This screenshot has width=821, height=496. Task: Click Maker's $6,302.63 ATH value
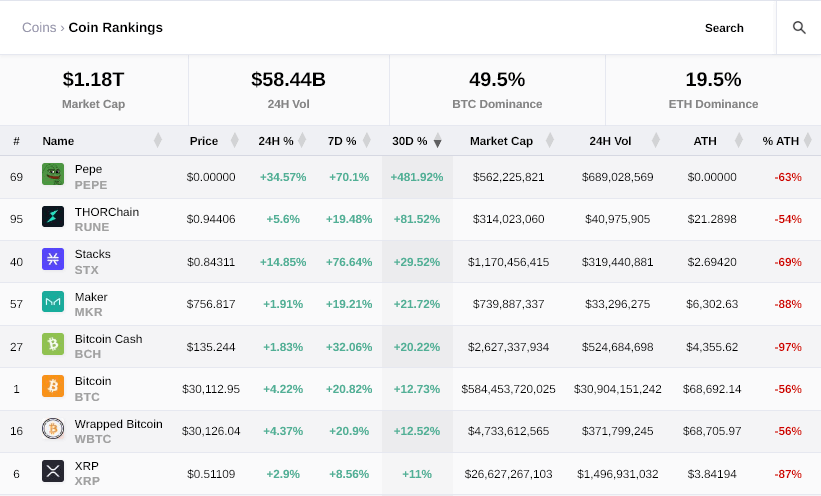click(x=712, y=304)
